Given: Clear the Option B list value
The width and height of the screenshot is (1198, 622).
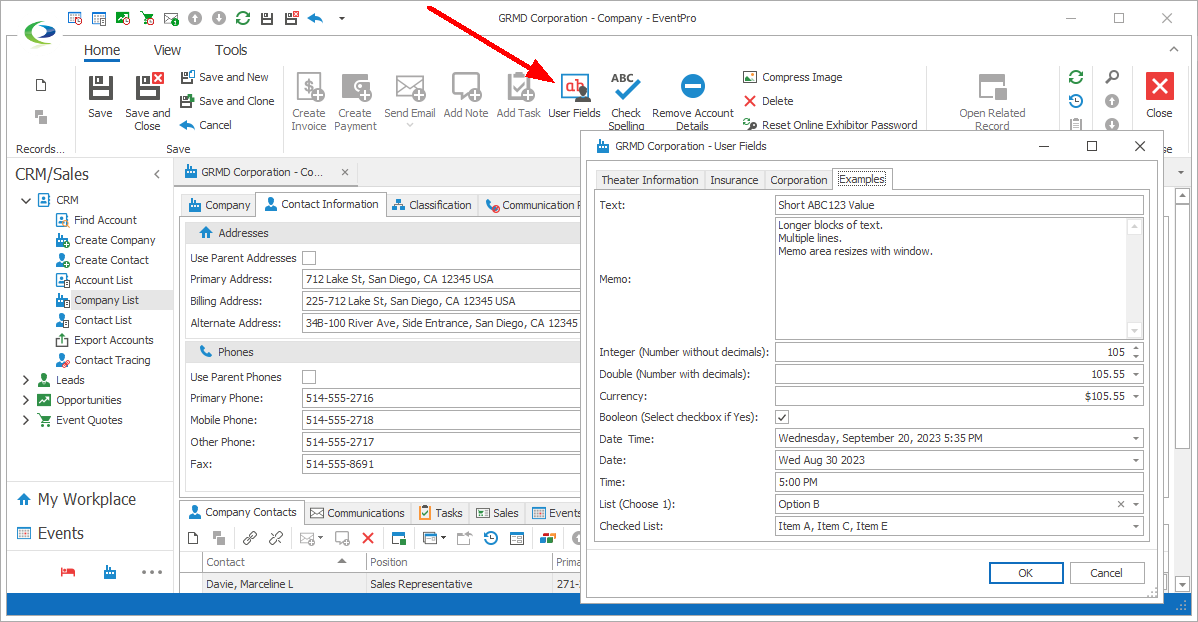Looking at the screenshot, I should coord(1121,504).
